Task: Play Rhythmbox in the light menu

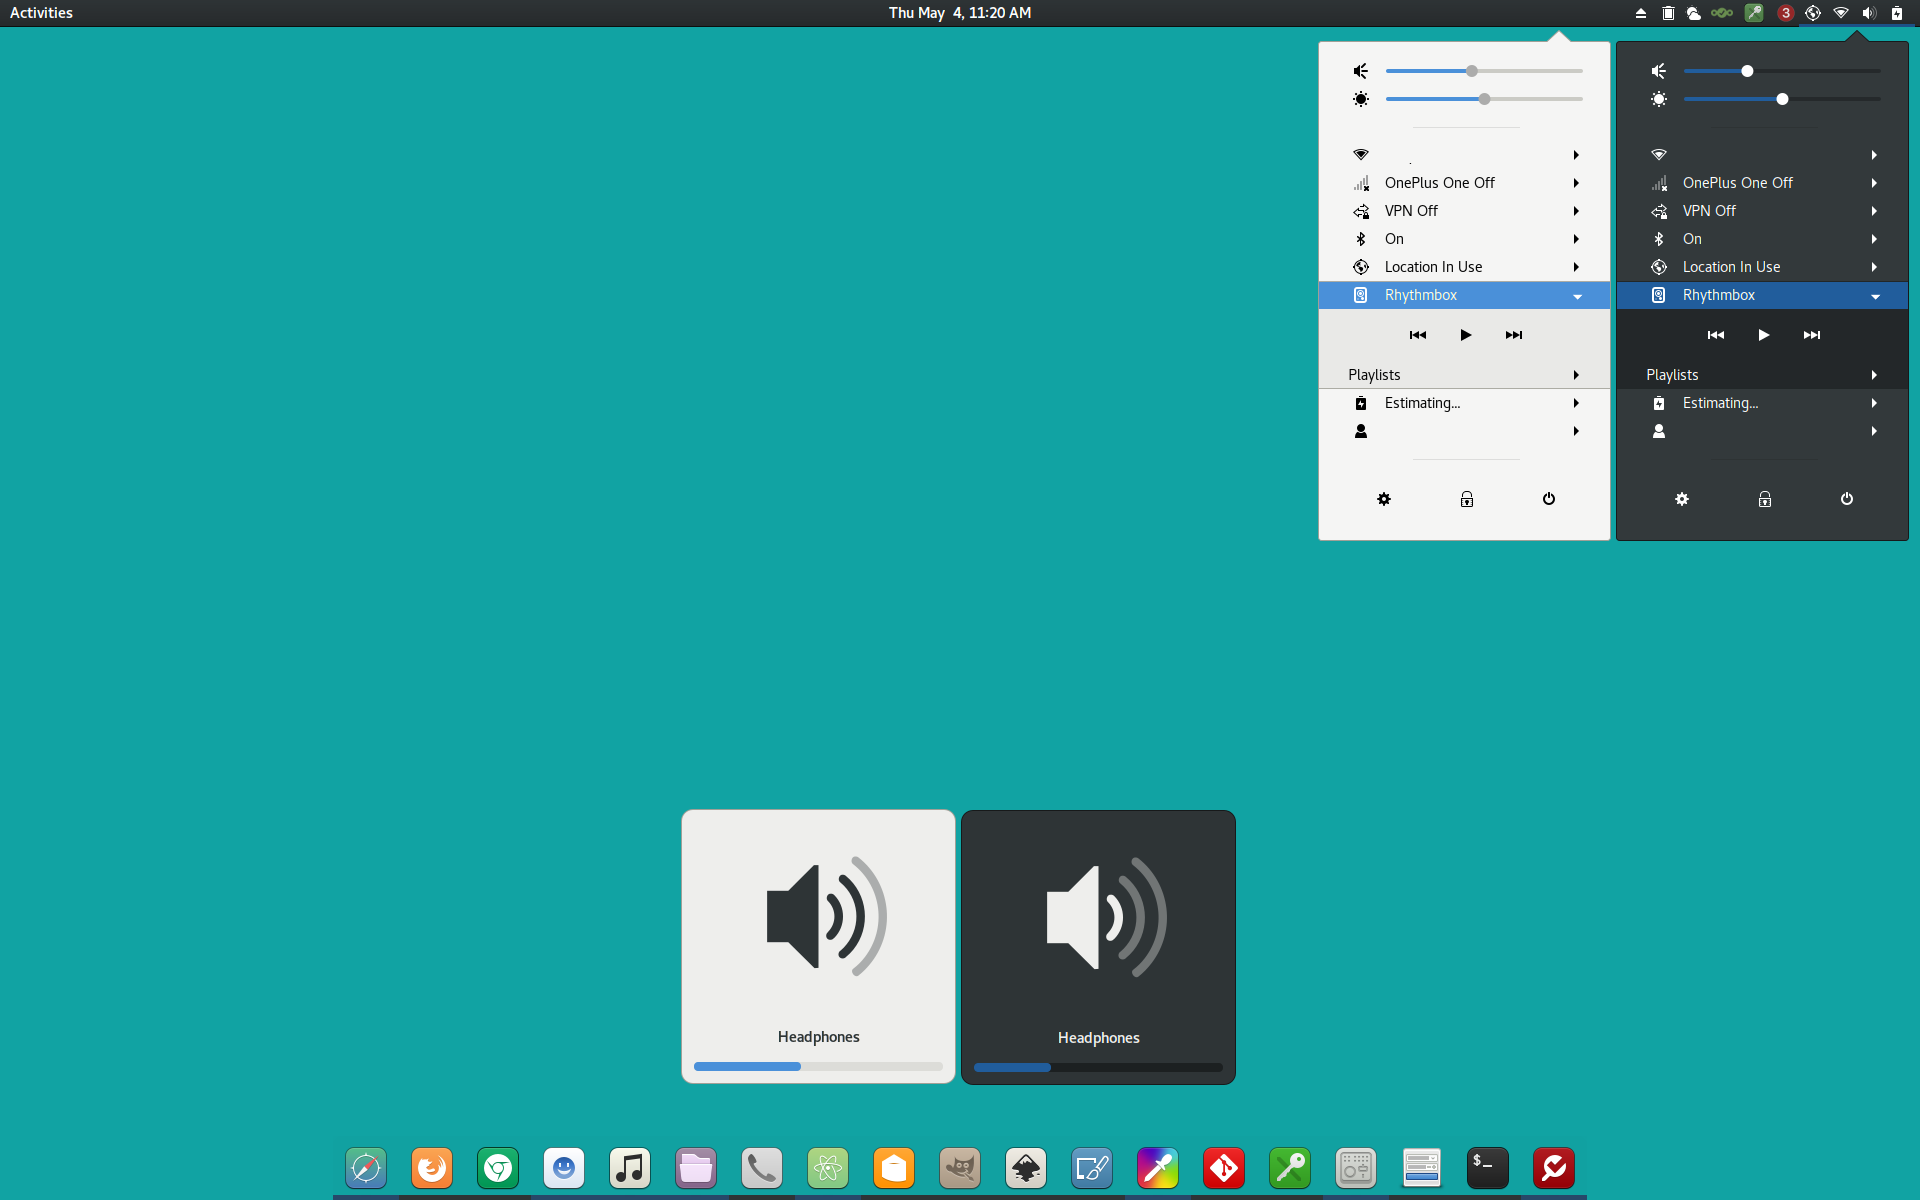Action: point(1466,335)
